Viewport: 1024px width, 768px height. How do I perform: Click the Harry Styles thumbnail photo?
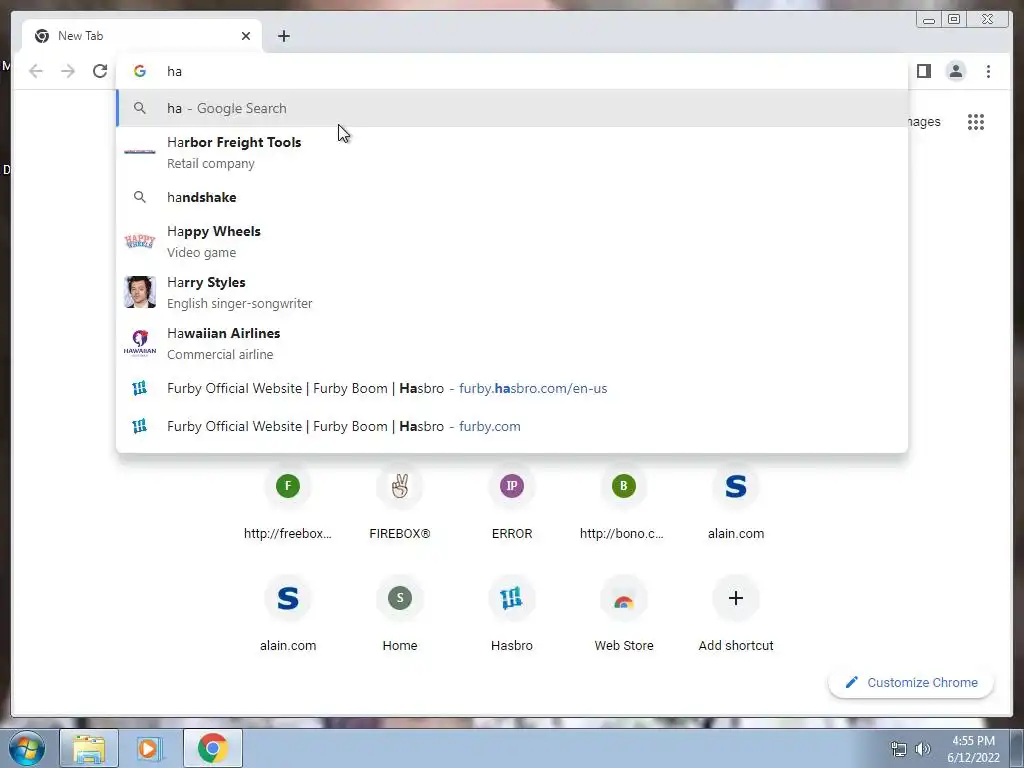coord(140,292)
